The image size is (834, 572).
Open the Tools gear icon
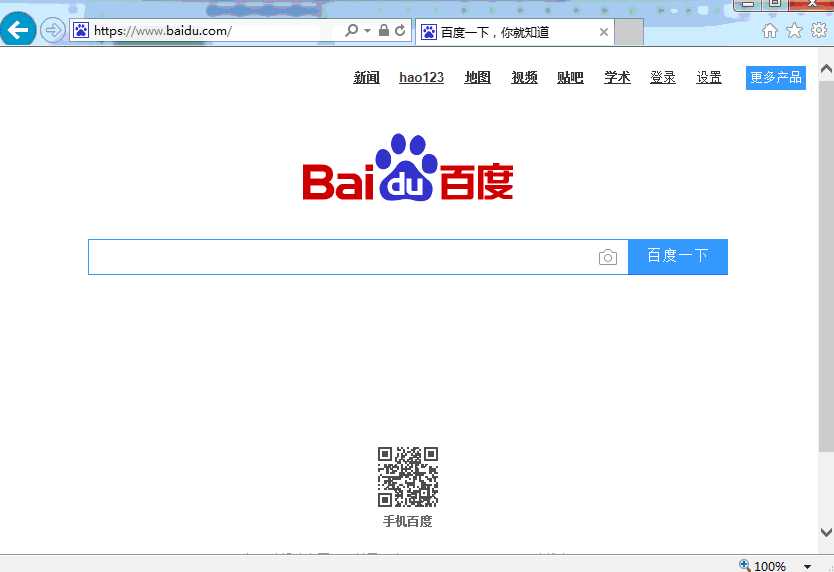pyautogui.click(x=819, y=30)
